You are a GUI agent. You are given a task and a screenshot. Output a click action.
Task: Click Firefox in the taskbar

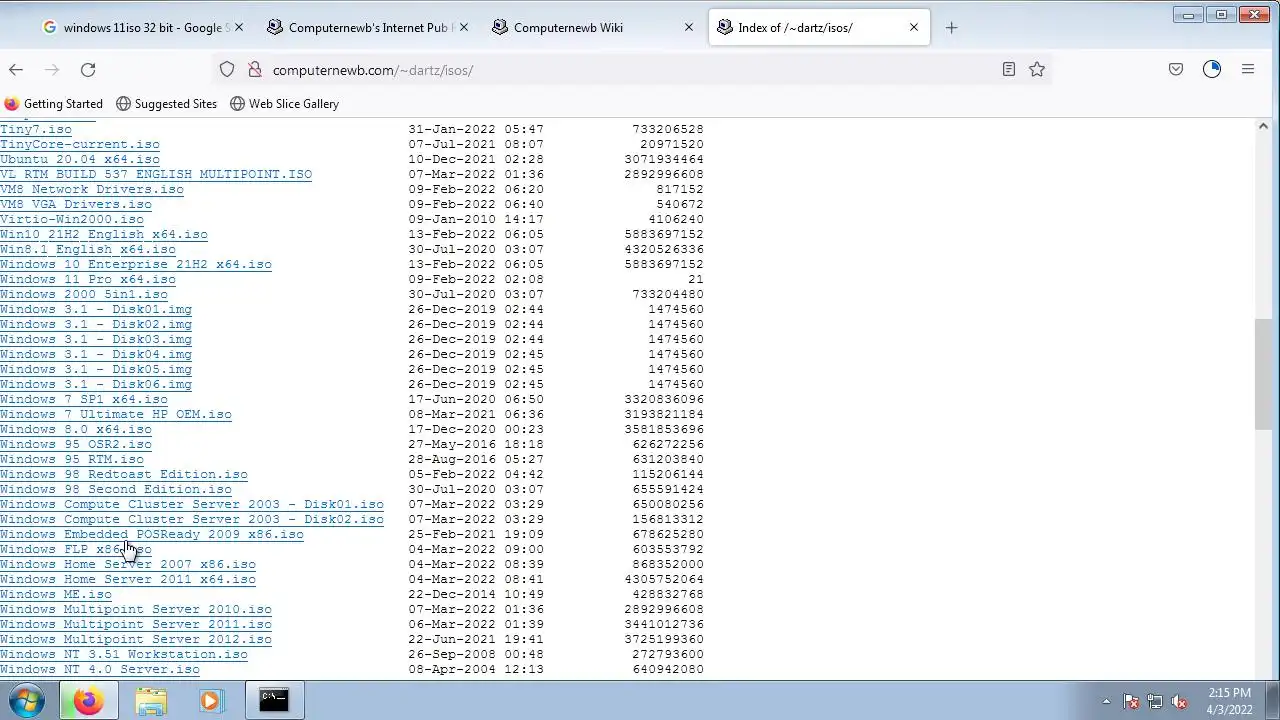coord(88,701)
